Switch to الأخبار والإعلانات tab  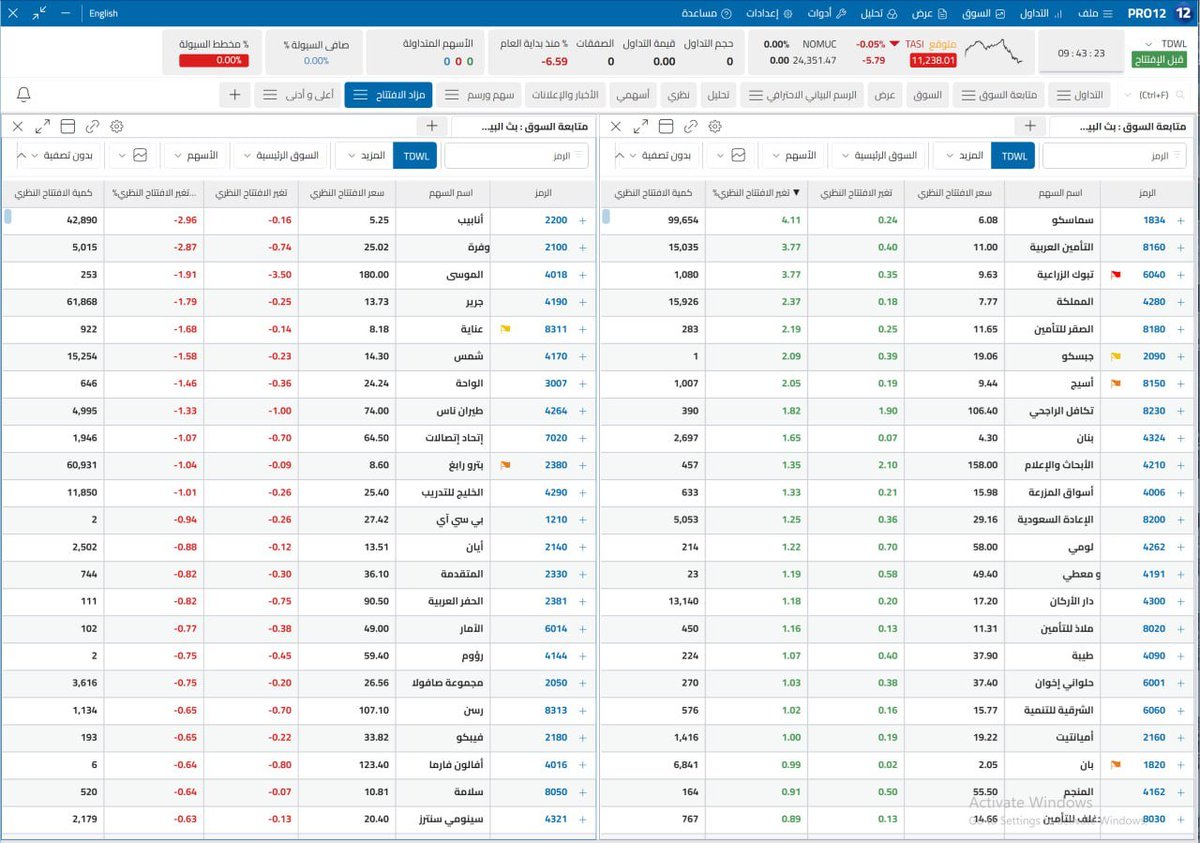click(566, 95)
